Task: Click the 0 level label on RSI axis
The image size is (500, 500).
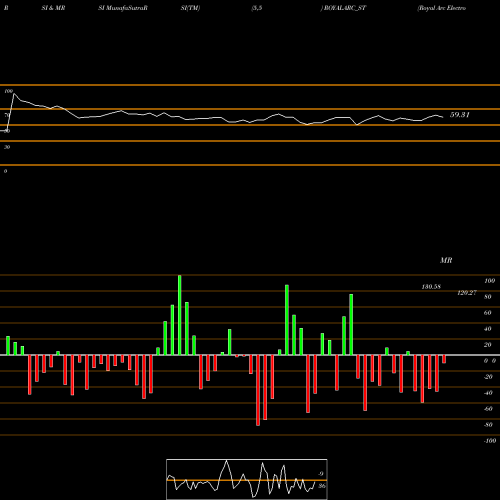Action: click(x=5, y=171)
